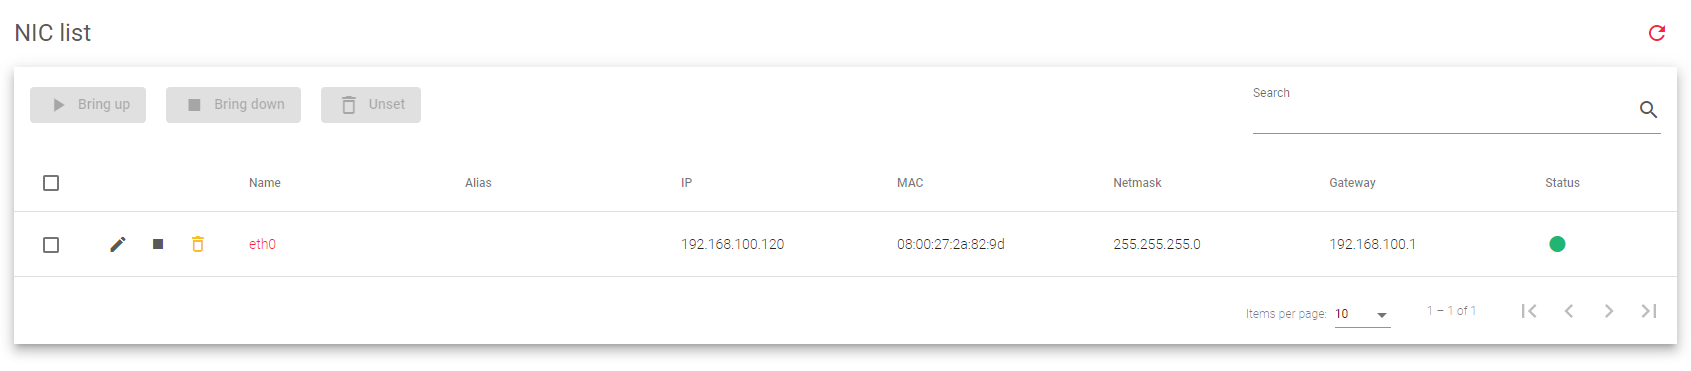Go to the previous page
The height and width of the screenshot is (371, 1691).
click(x=1569, y=311)
